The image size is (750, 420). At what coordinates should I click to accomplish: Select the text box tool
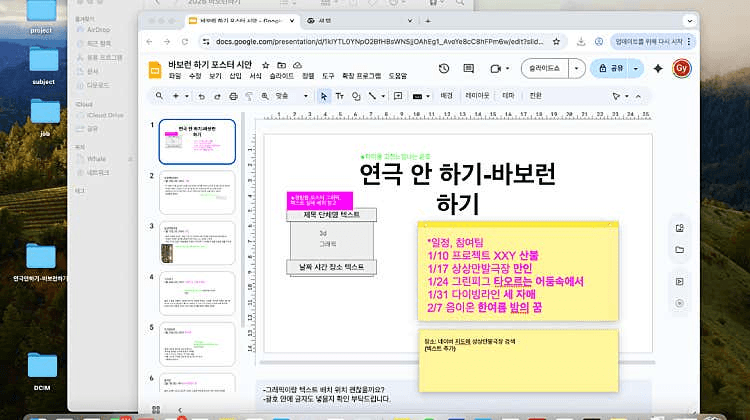tap(340, 96)
